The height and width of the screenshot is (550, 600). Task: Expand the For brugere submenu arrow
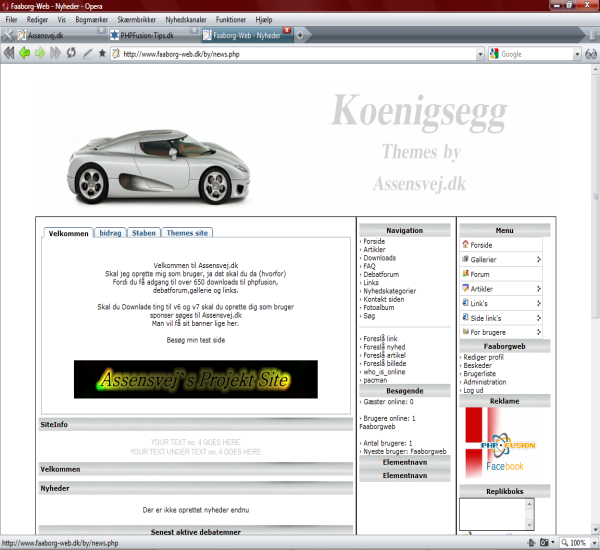pyautogui.click(x=538, y=332)
